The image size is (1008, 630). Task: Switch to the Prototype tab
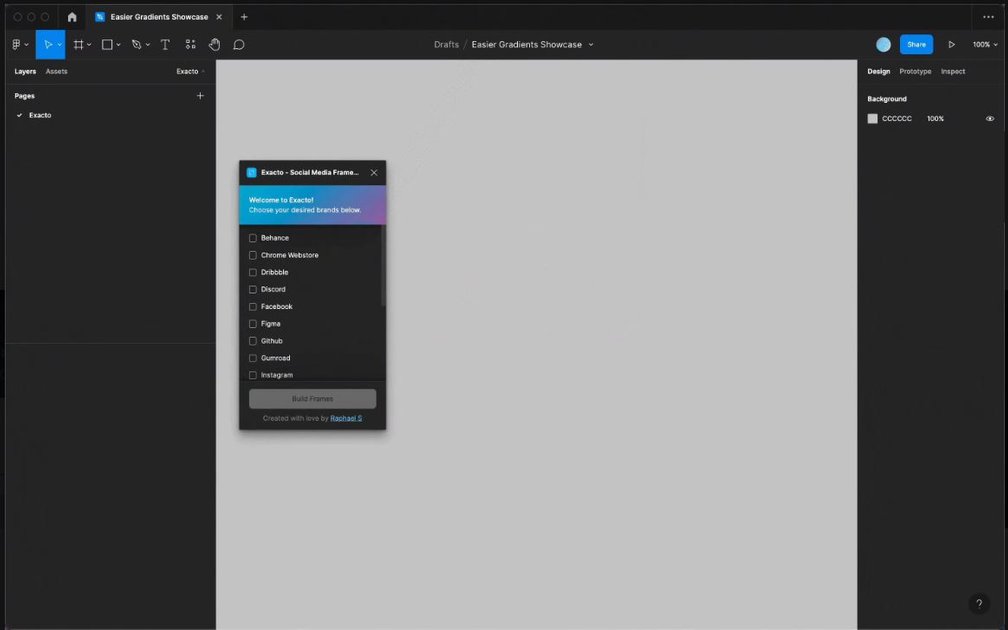pos(914,71)
